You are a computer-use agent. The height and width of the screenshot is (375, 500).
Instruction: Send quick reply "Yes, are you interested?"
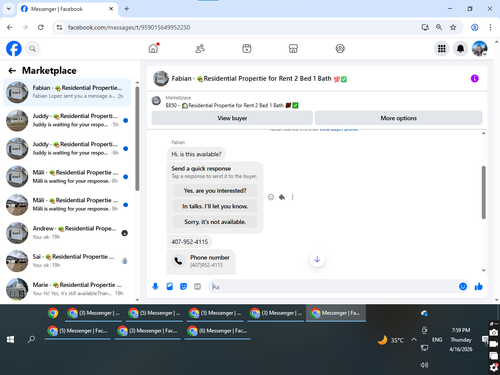coord(215,191)
